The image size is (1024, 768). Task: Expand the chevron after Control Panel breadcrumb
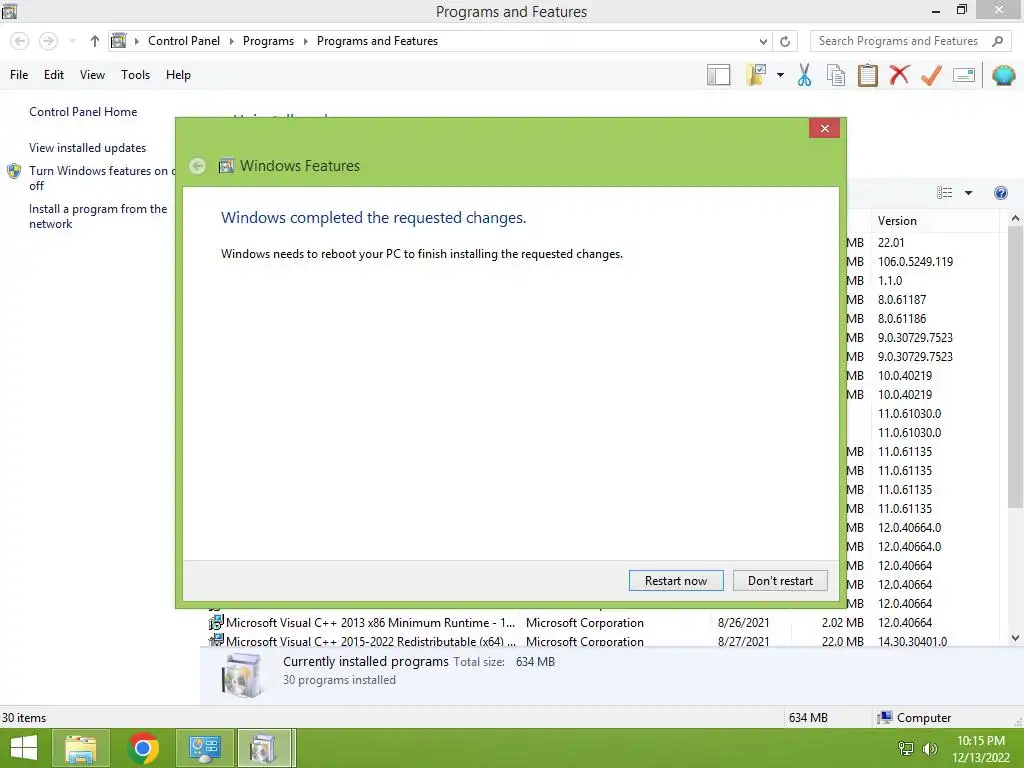[x=231, y=41]
